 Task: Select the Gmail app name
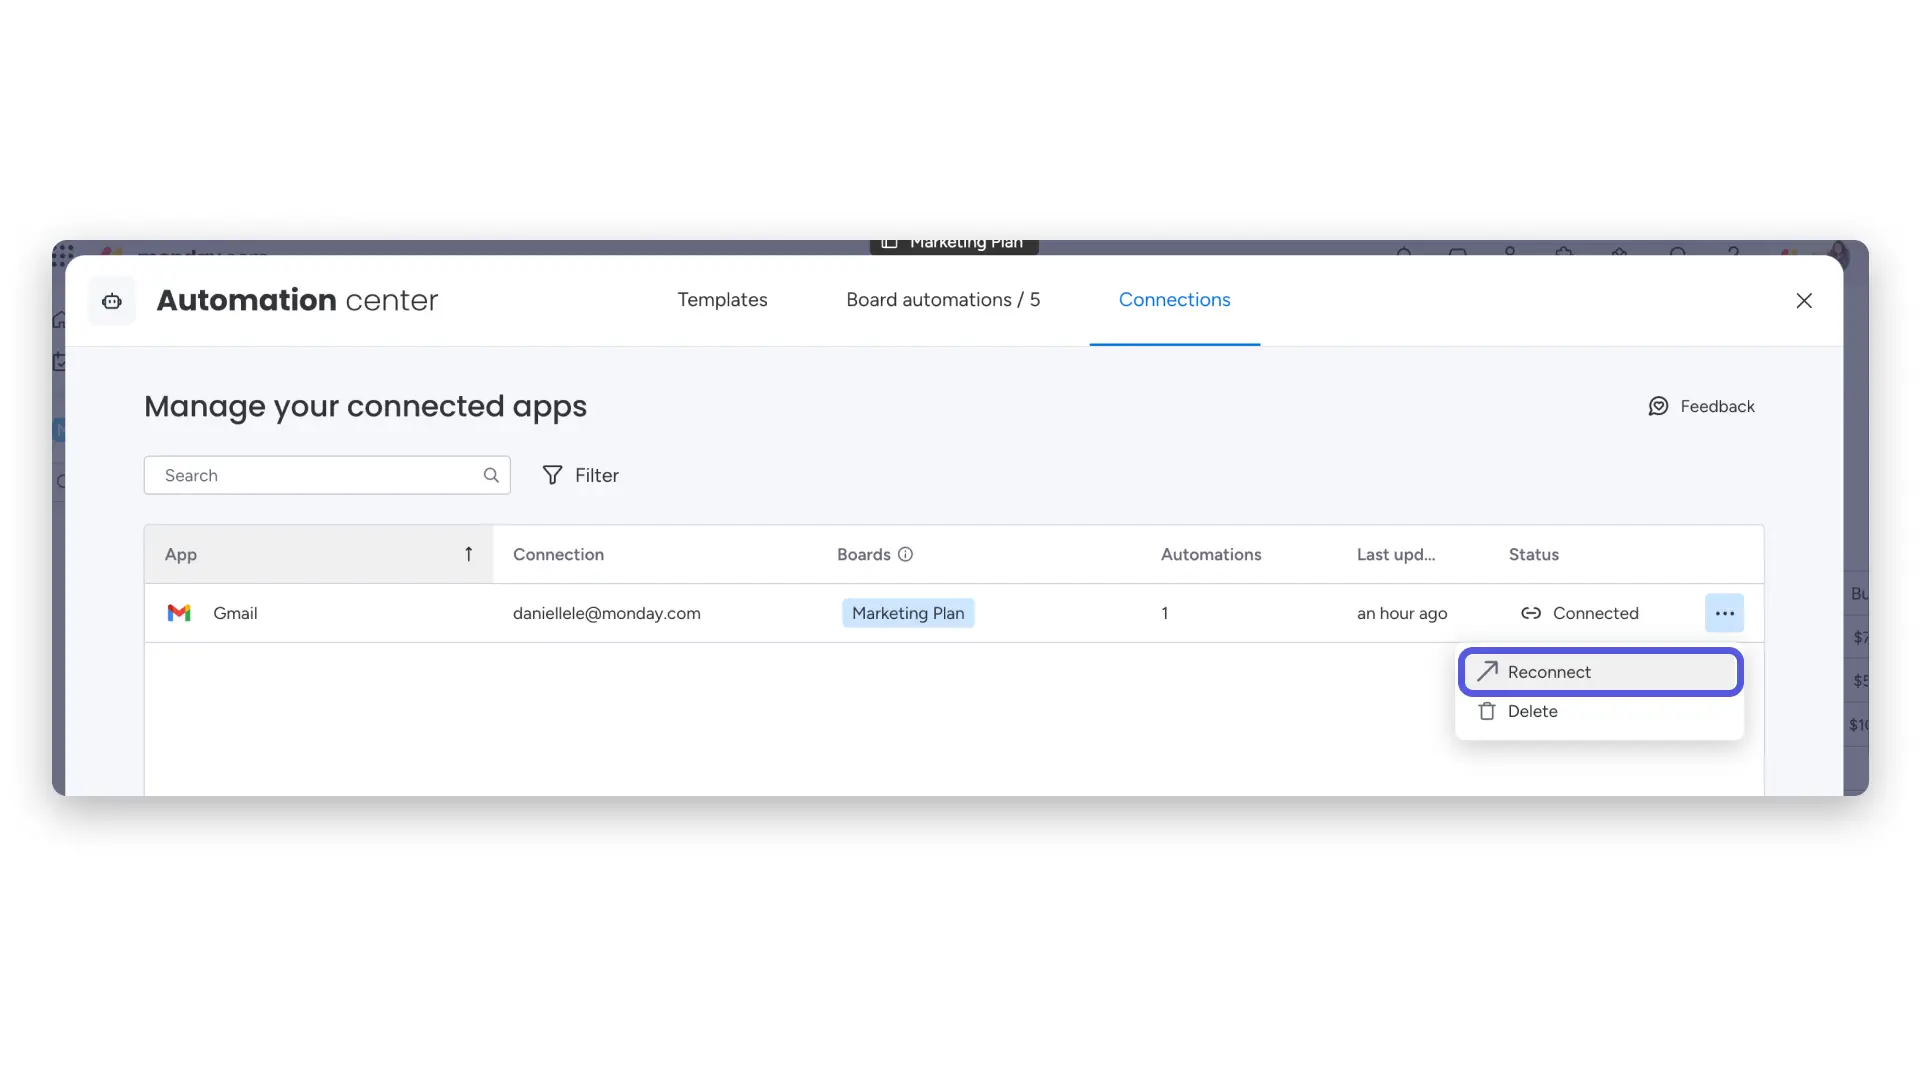[235, 613]
